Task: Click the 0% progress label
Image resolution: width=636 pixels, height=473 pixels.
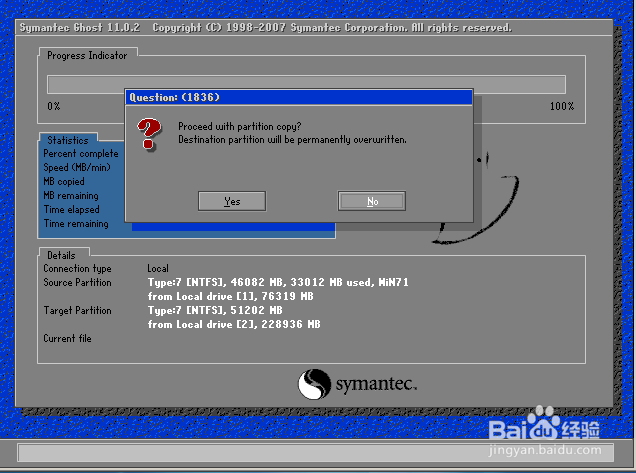Action: 54,106
